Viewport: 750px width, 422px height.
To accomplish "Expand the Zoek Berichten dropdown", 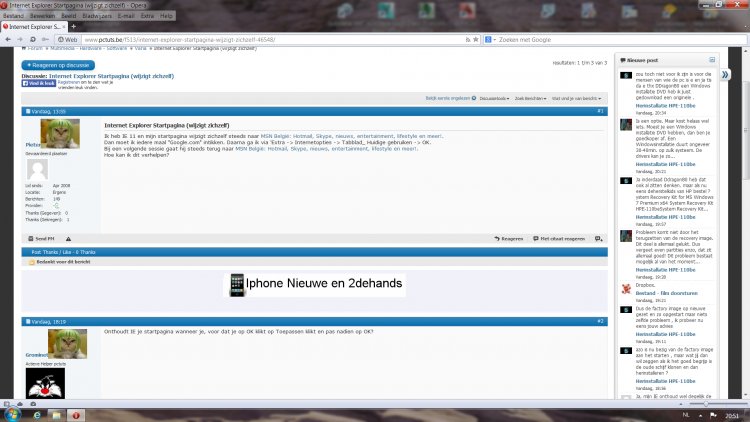I will tap(530, 99).
